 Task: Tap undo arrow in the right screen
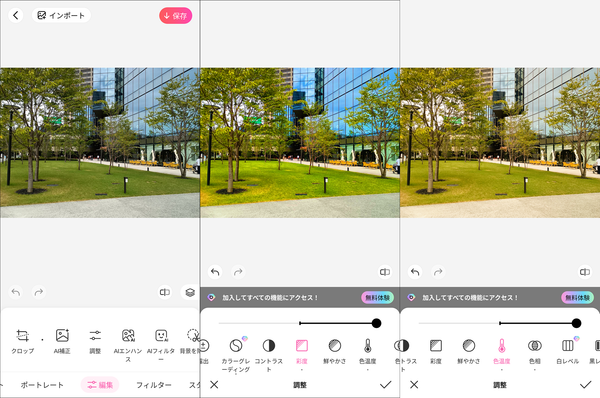[x=415, y=272]
